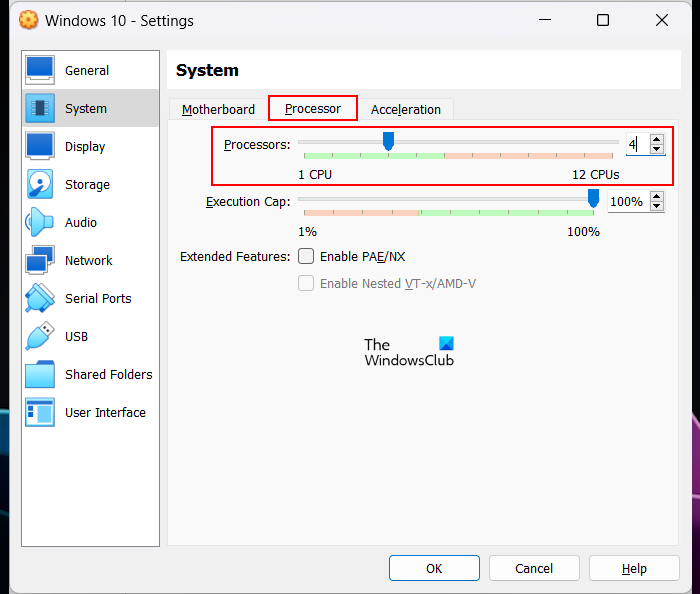Image resolution: width=700 pixels, height=594 pixels.
Task: Decrease processor count with down arrow
Action: (656, 149)
